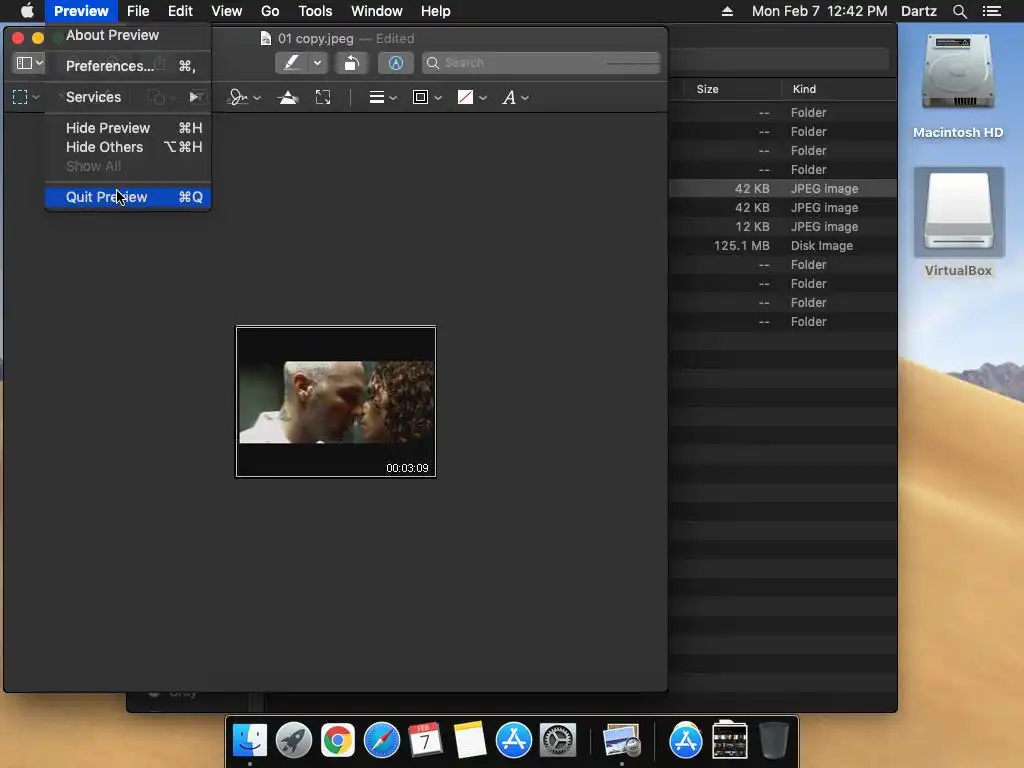Open System Preferences from the Dock

tap(558, 741)
